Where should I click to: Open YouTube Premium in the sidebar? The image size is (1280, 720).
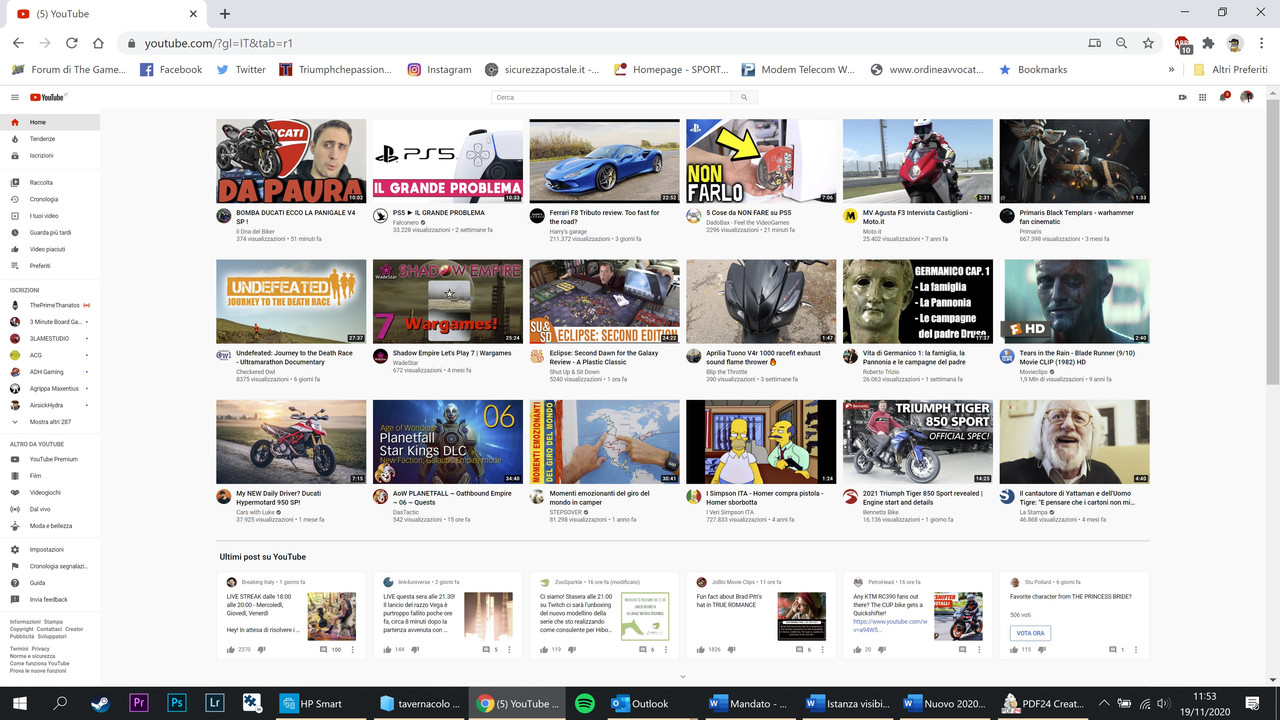click(50, 459)
